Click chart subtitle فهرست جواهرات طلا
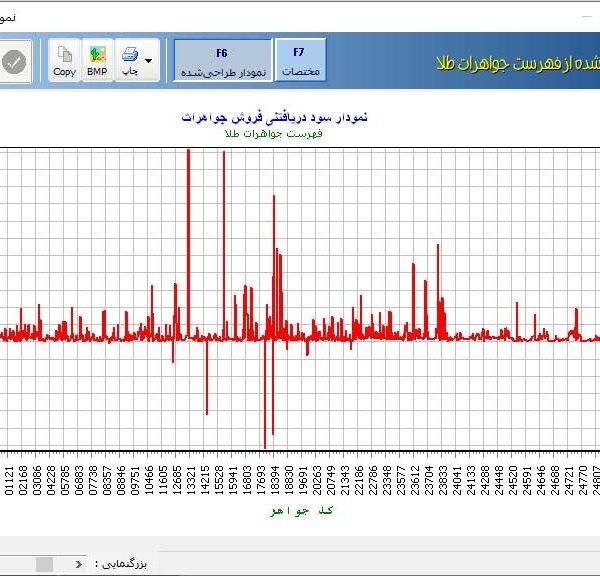The width and height of the screenshot is (600, 576). 274,134
